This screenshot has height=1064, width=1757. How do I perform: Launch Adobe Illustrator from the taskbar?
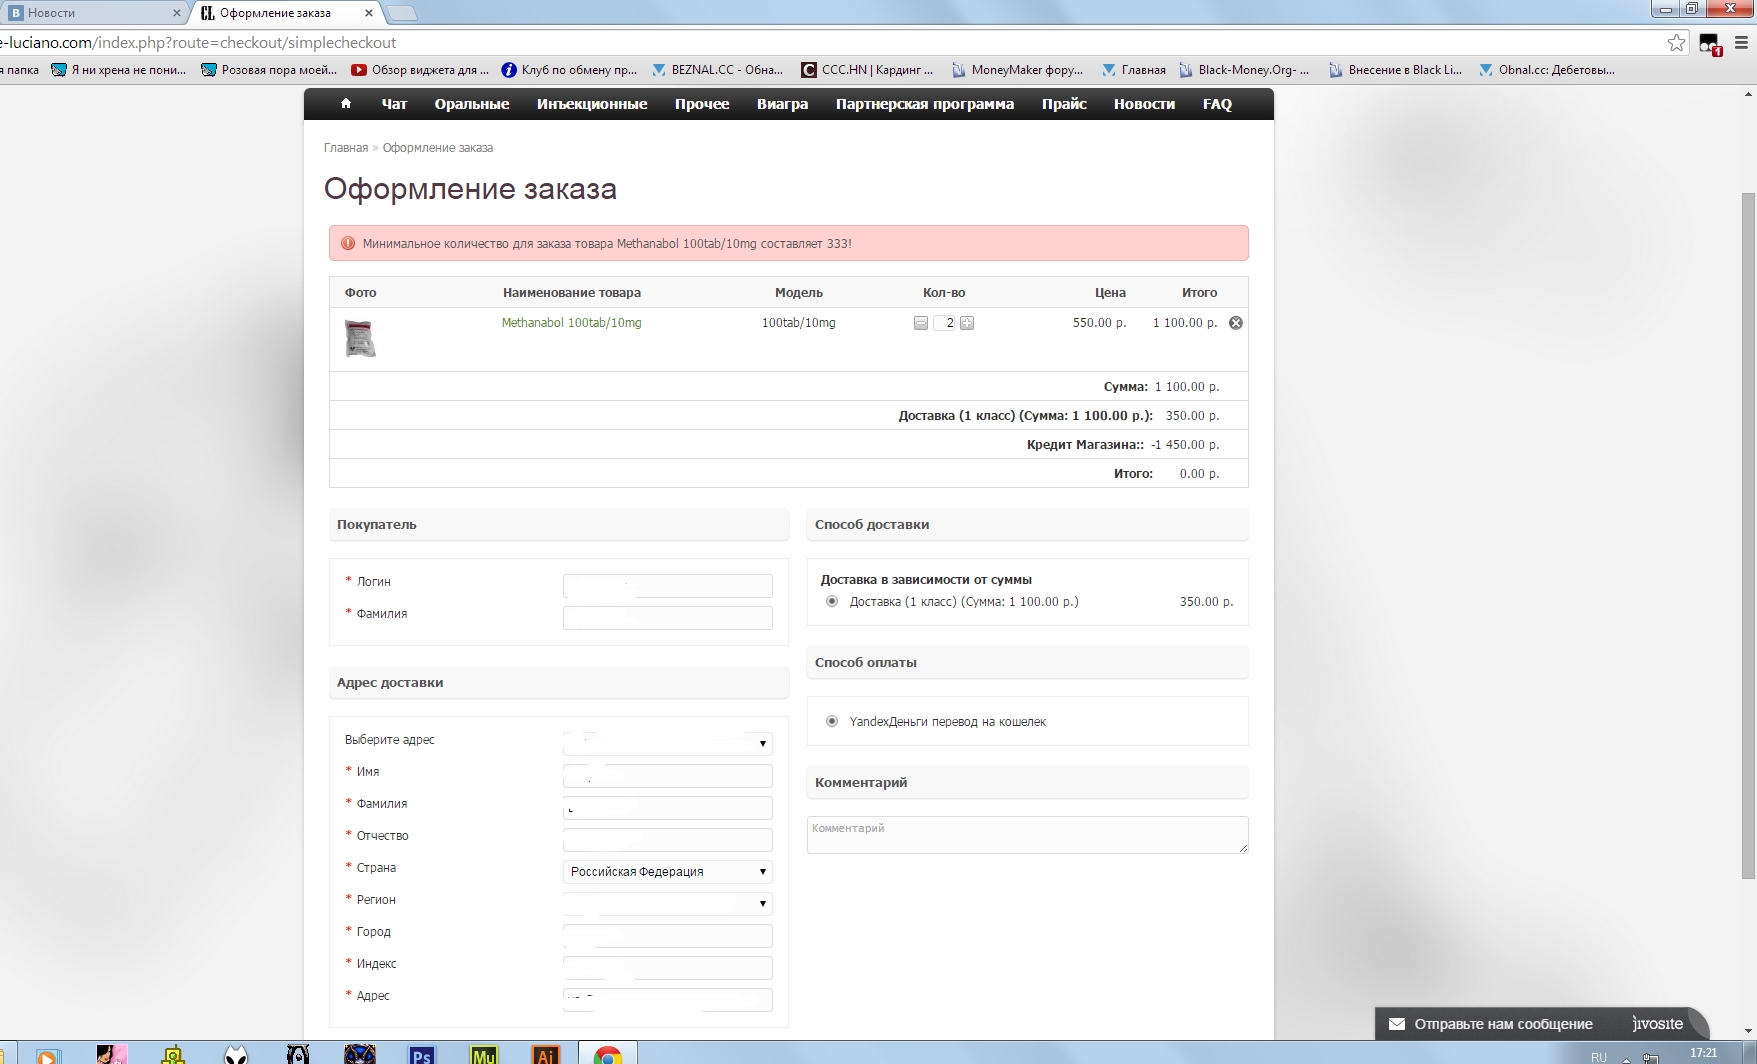pos(546,1054)
